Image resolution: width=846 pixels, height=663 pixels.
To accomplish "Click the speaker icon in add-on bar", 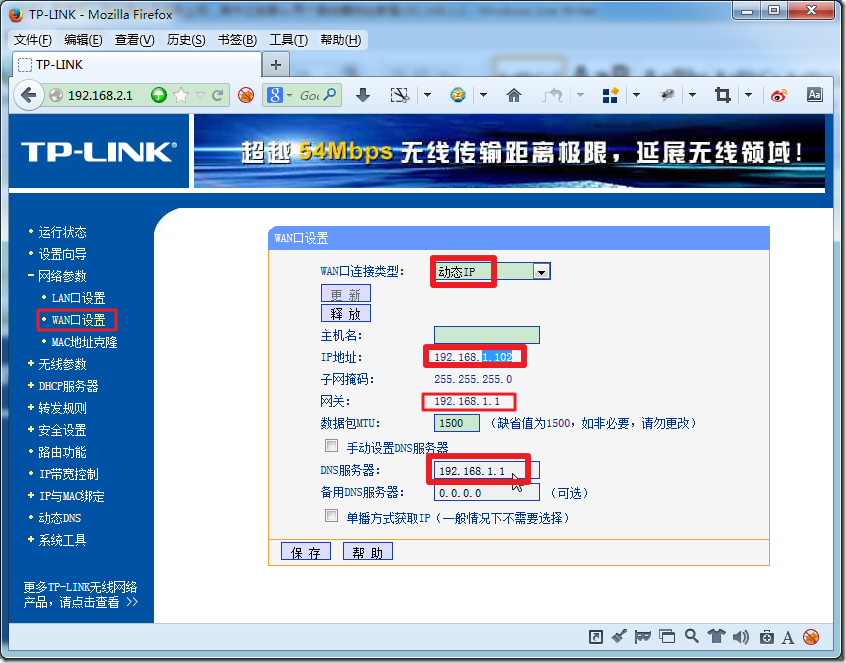I will (x=741, y=637).
